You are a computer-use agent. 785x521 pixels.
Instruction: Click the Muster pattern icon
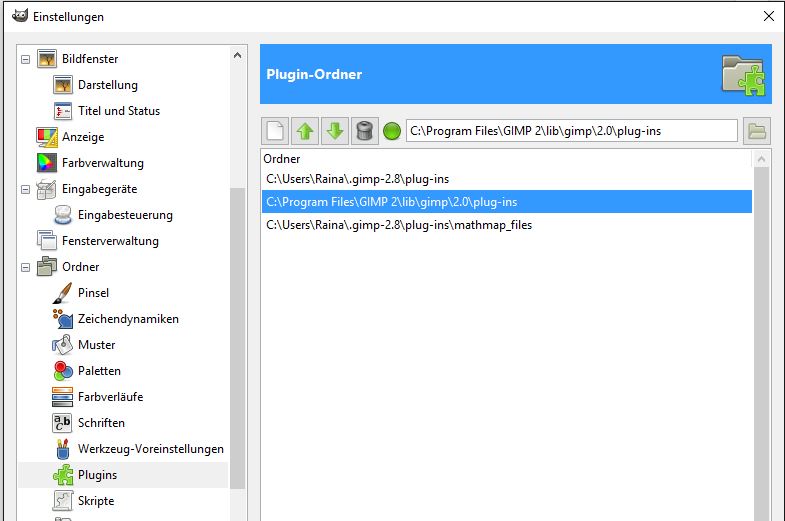[x=63, y=345]
